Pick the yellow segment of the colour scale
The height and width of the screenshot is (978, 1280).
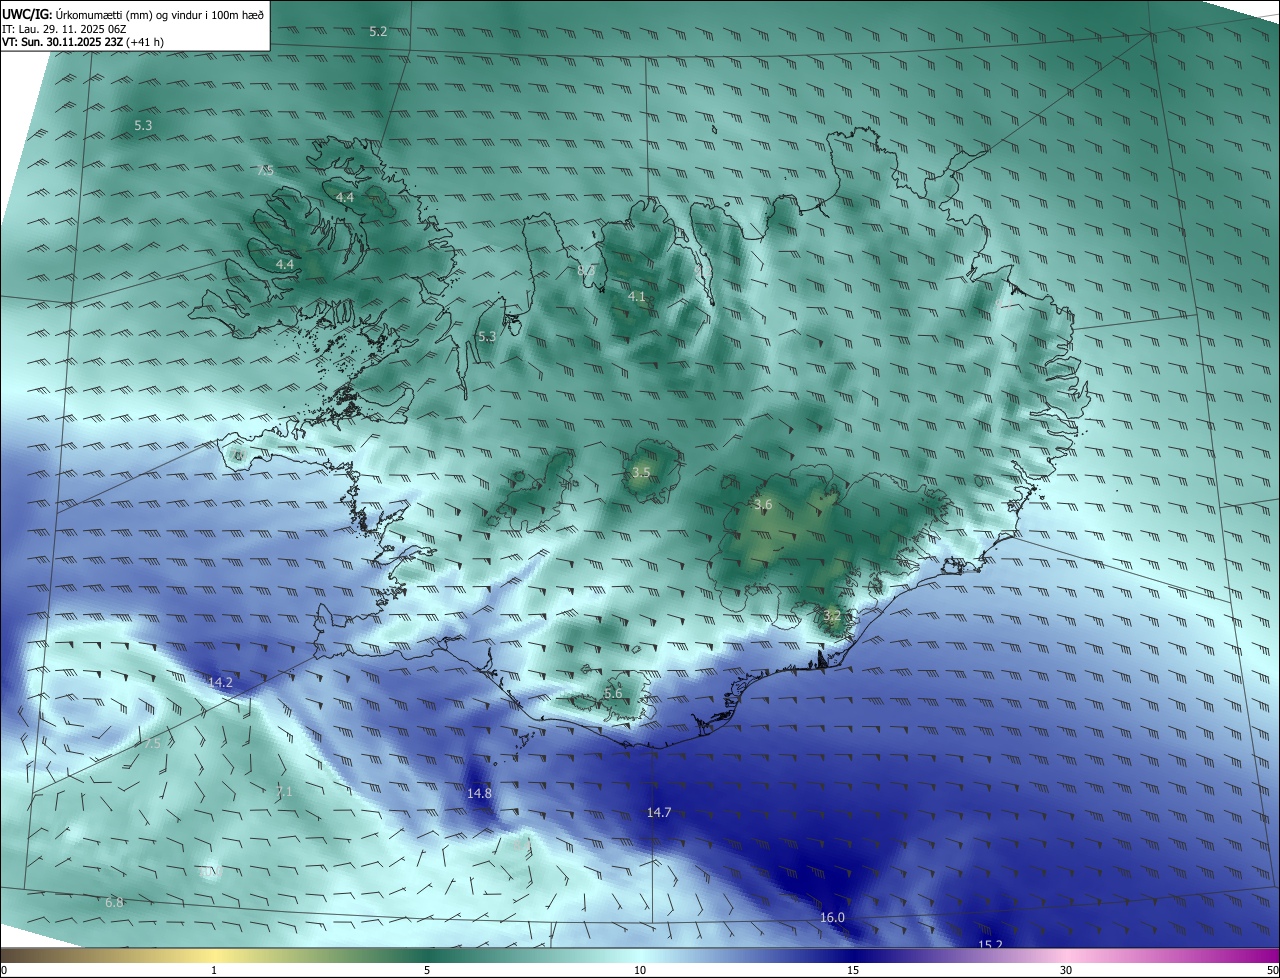[215, 955]
